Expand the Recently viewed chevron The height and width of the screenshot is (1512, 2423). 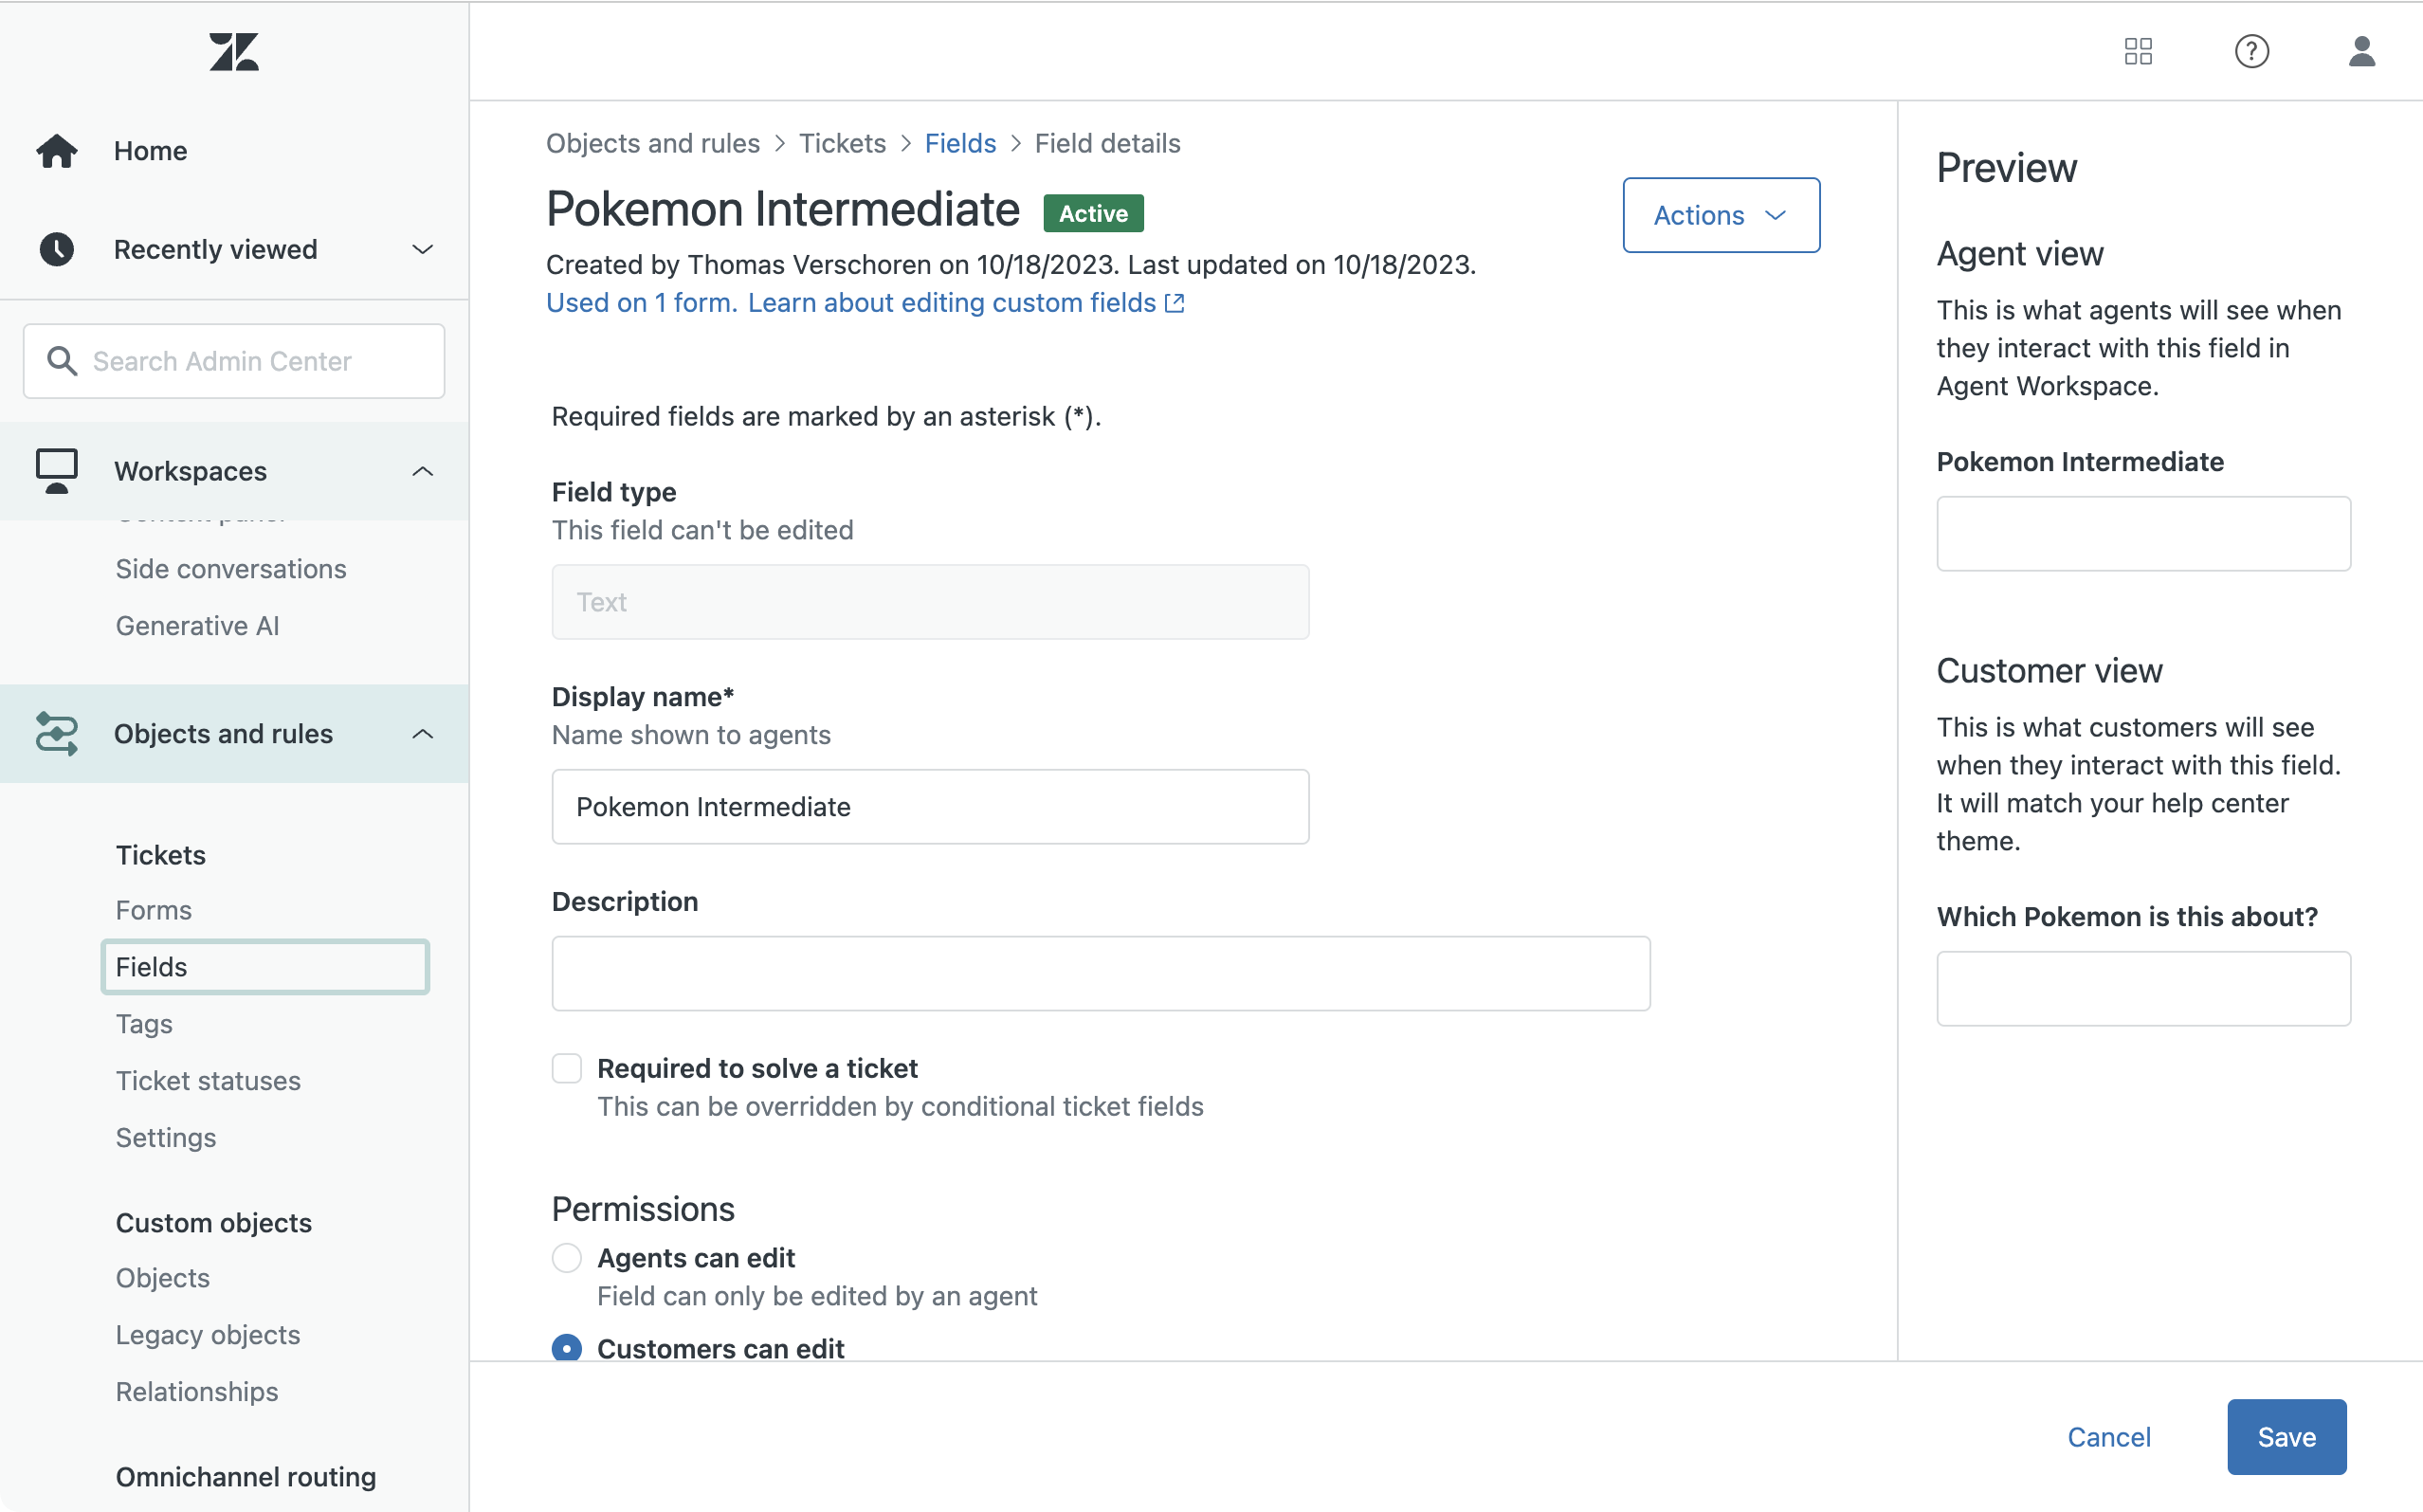pyautogui.click(x=423, y=249)
